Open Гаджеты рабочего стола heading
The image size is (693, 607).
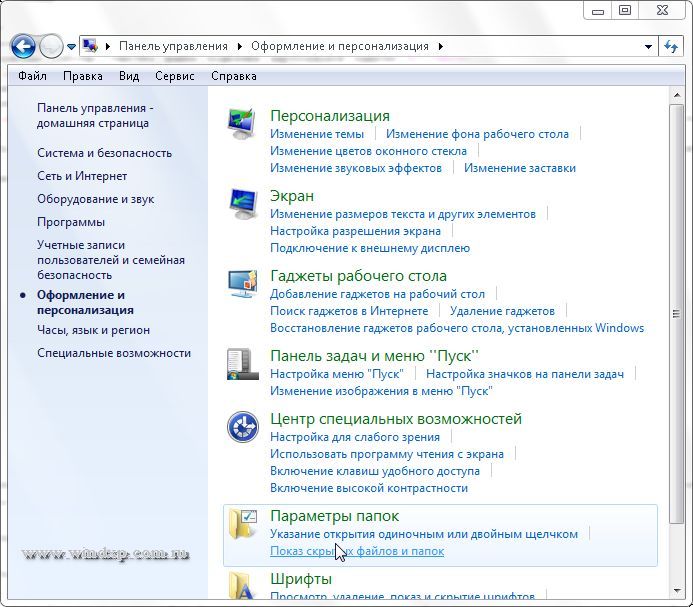(x=358, y=276)
